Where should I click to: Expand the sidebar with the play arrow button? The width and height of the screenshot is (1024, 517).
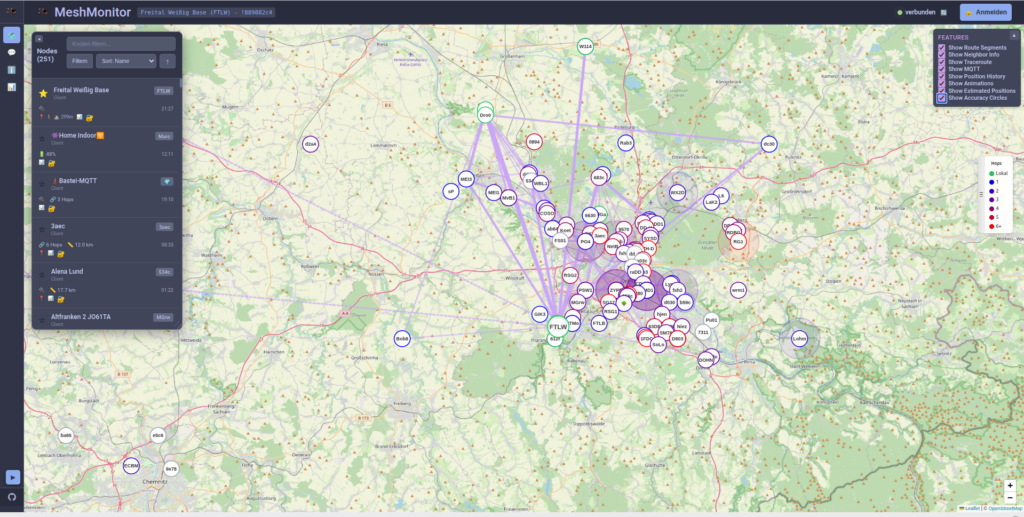[x=12, y=477]
